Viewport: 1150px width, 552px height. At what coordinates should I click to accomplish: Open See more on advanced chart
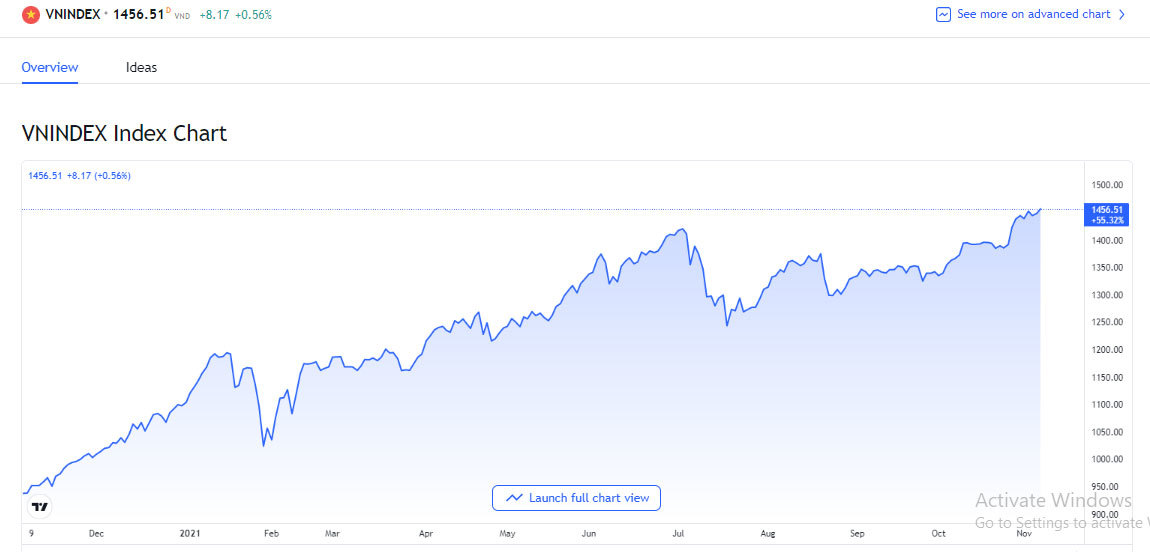pyautogui.click(x=1033, y=15)
